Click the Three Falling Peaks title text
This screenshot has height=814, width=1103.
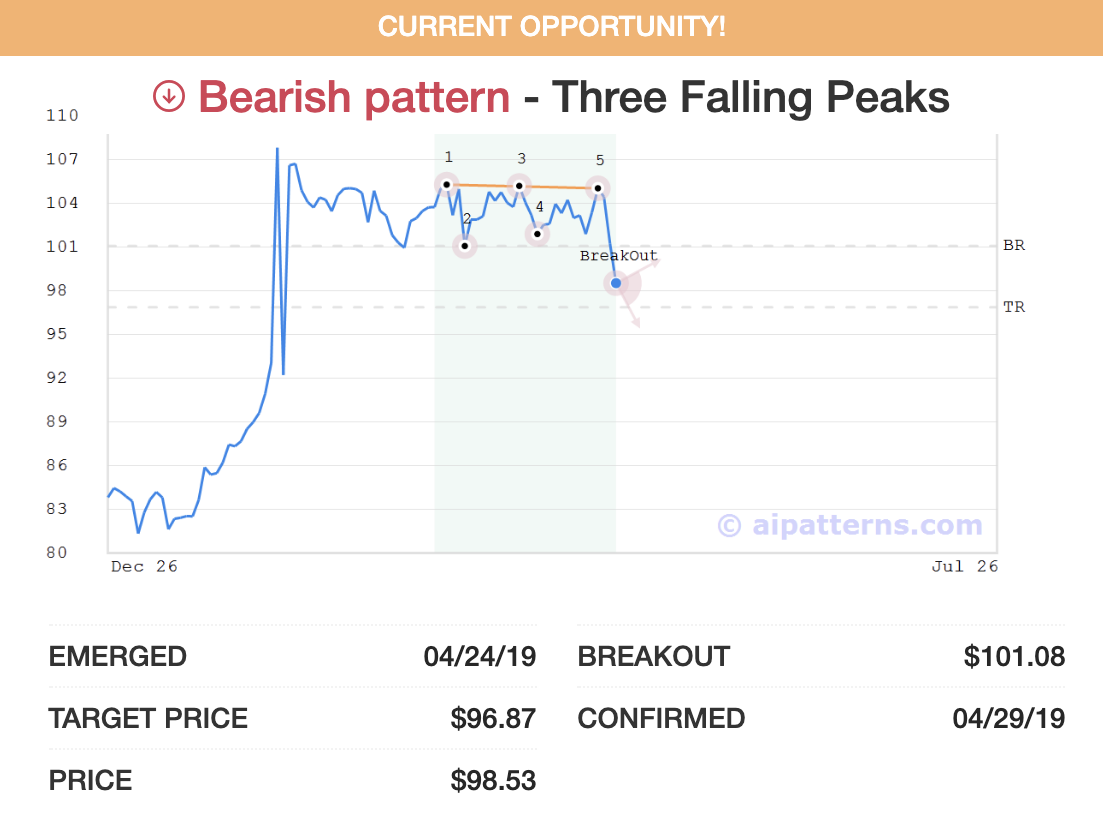[750, 98]
